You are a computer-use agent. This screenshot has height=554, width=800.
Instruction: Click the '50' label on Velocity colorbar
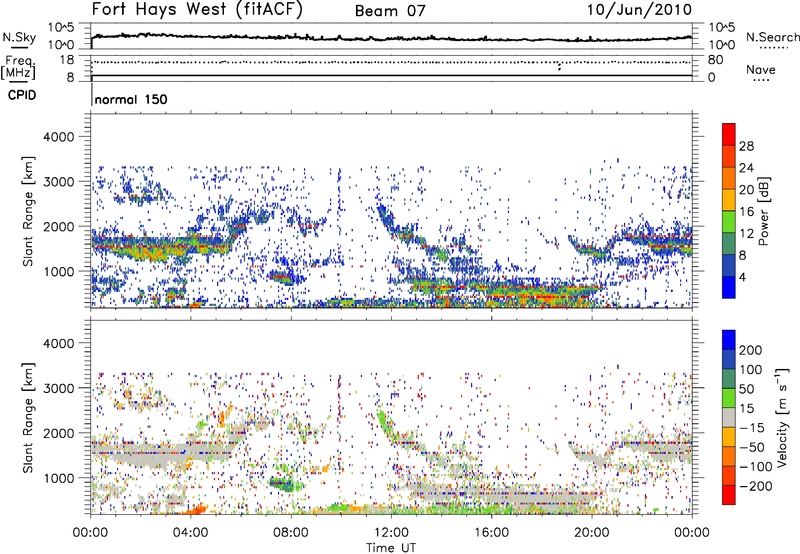[x=746, y=389]
